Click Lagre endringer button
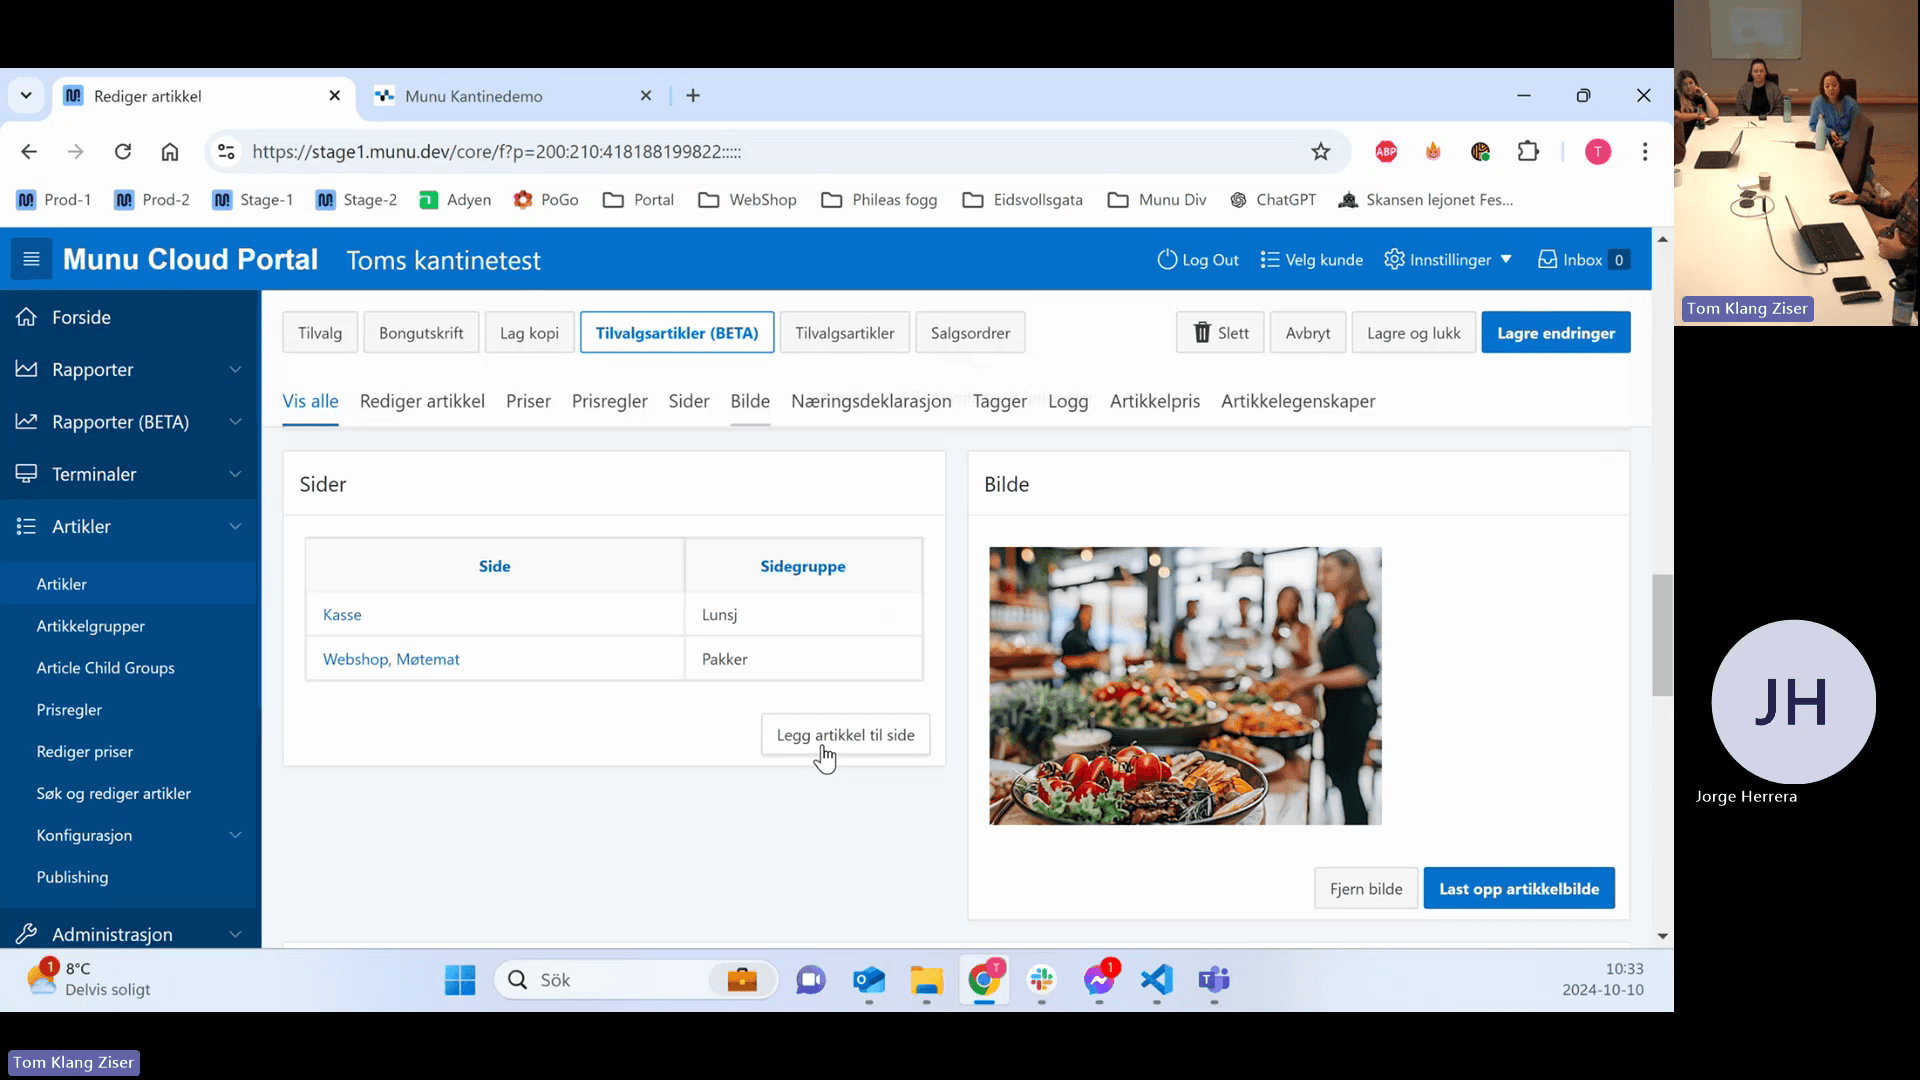The width and height of the screenshot is (1920, 1080). 1556,333
